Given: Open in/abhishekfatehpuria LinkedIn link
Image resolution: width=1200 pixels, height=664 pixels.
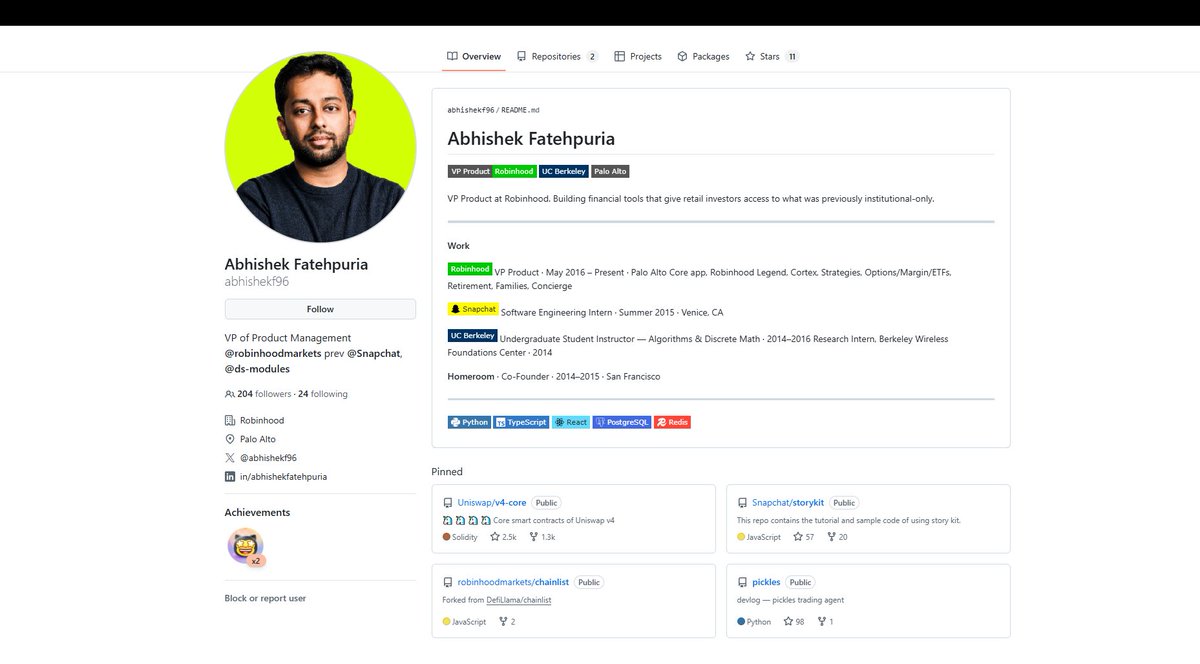Looking at the screenshot, I should click(x=283, y=477).
